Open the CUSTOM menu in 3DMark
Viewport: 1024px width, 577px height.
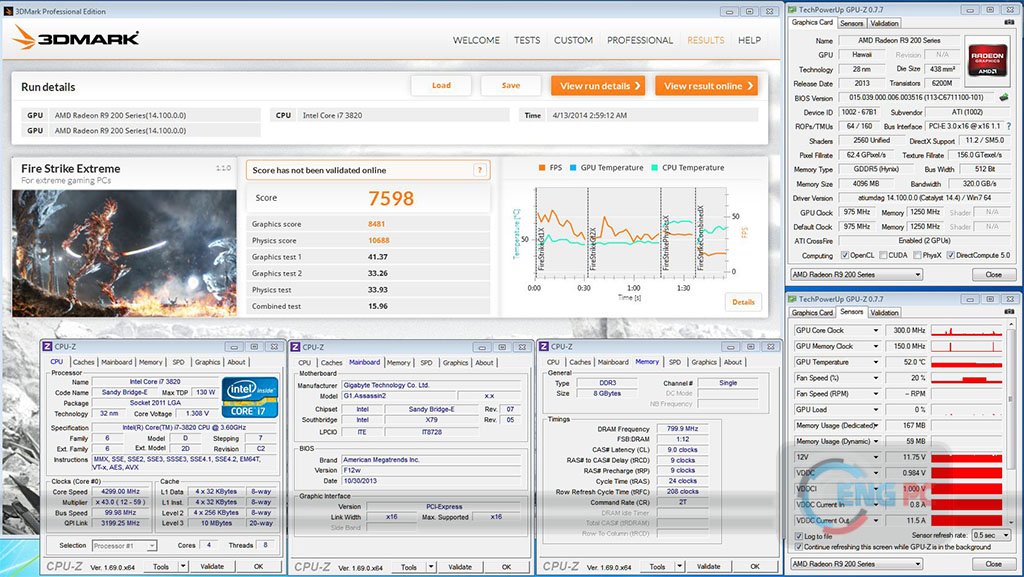click(x=573, y=40)
